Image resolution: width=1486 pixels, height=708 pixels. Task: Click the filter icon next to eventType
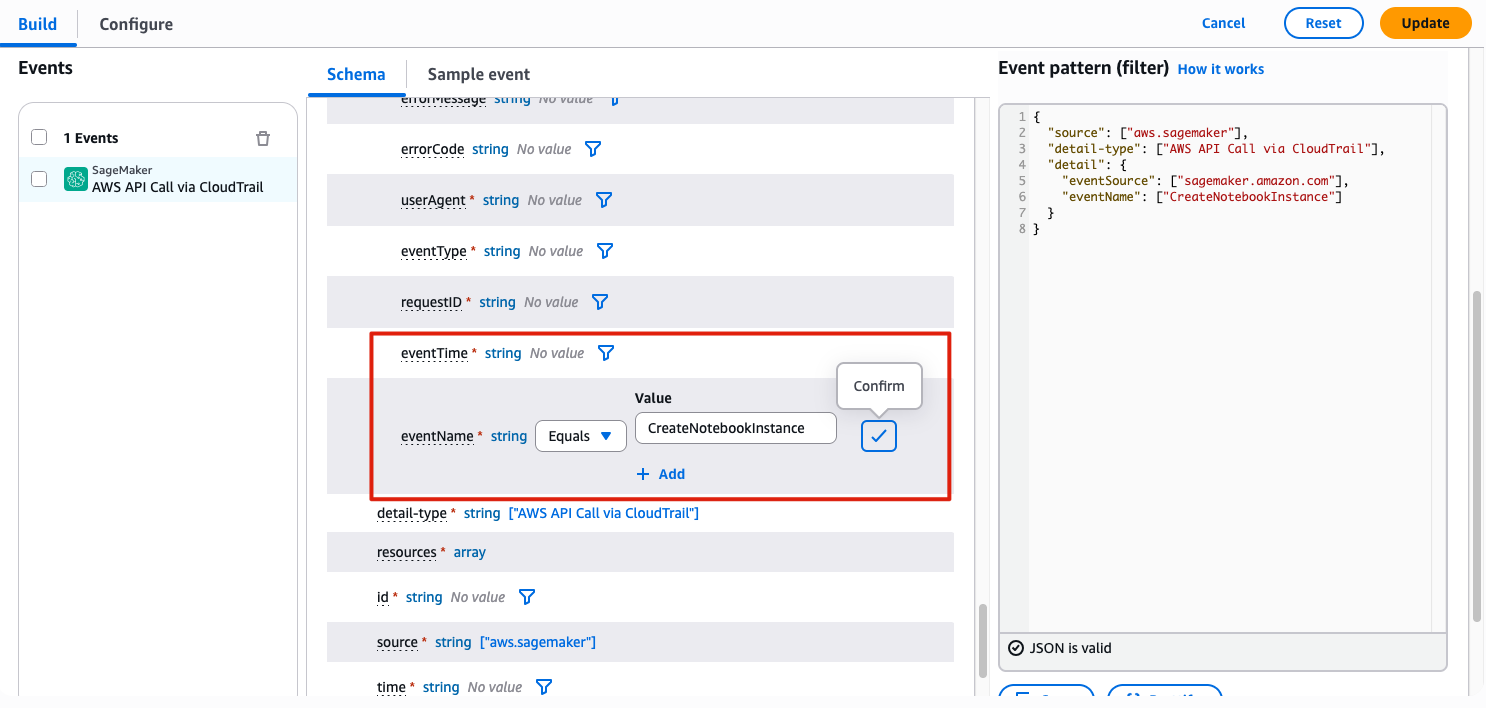[x=605, y=251]
